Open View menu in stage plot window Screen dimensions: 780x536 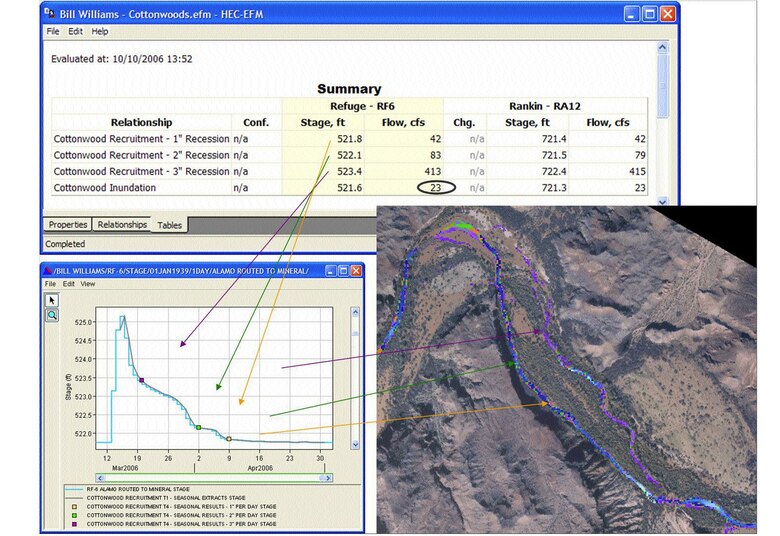pos(88,284)
